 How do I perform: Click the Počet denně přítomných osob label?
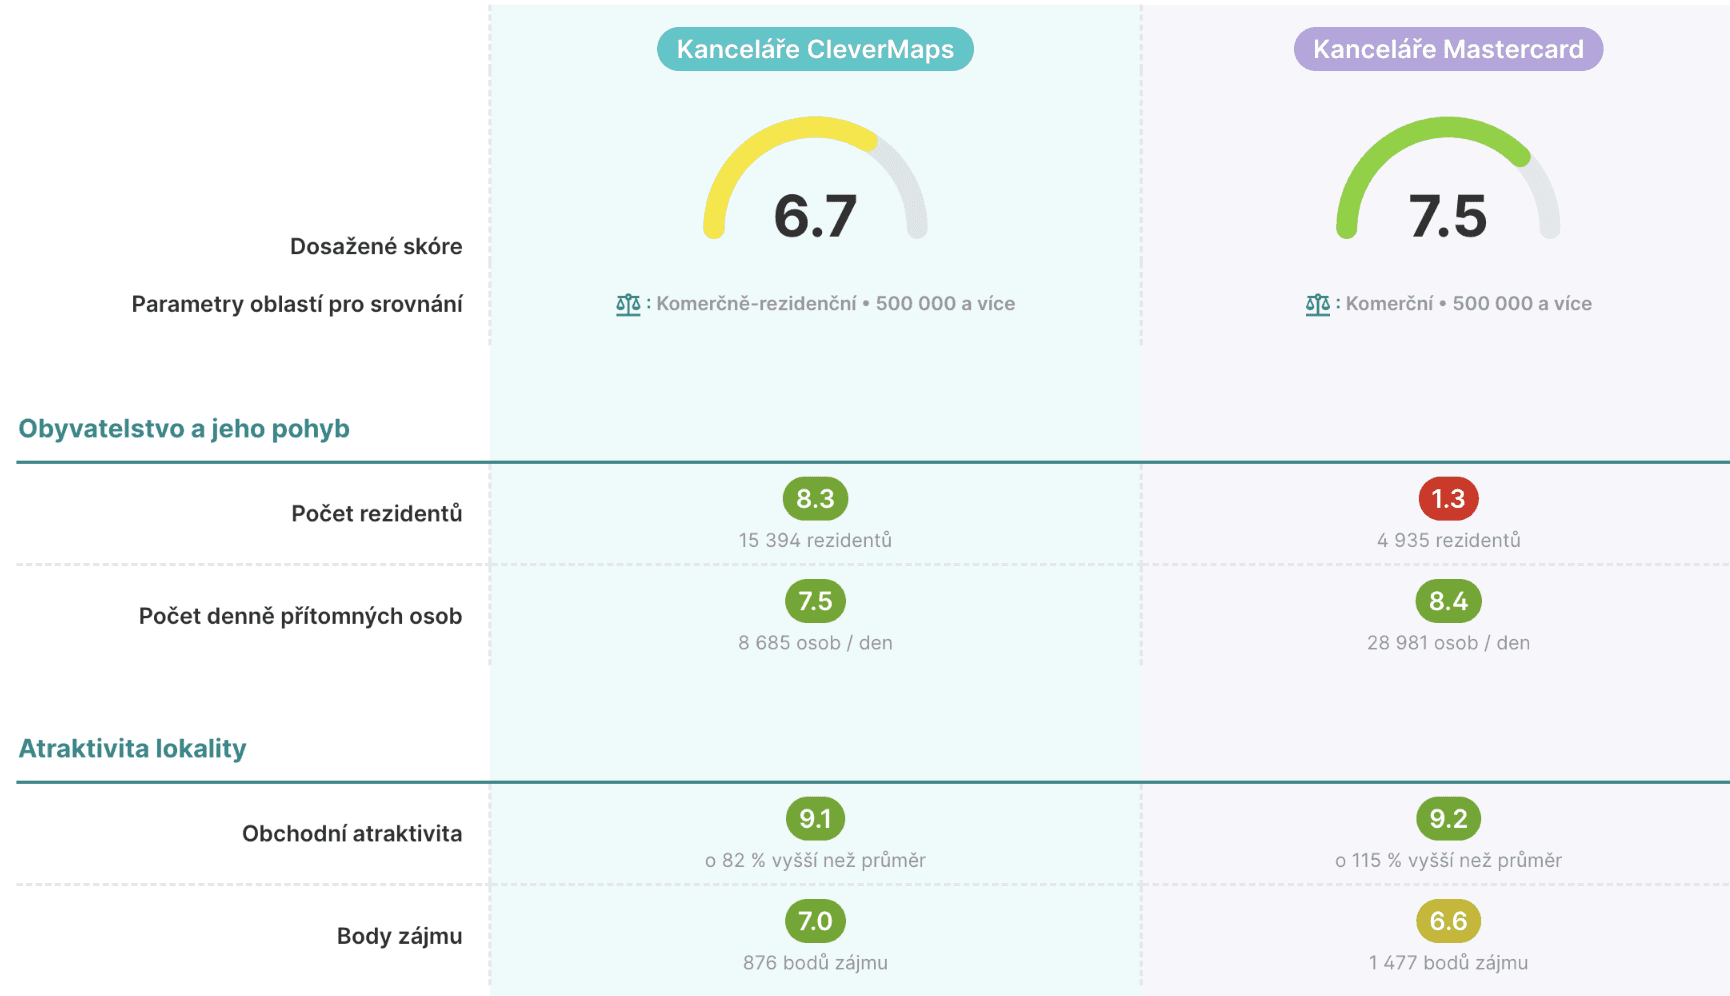(x=300, y=616)
